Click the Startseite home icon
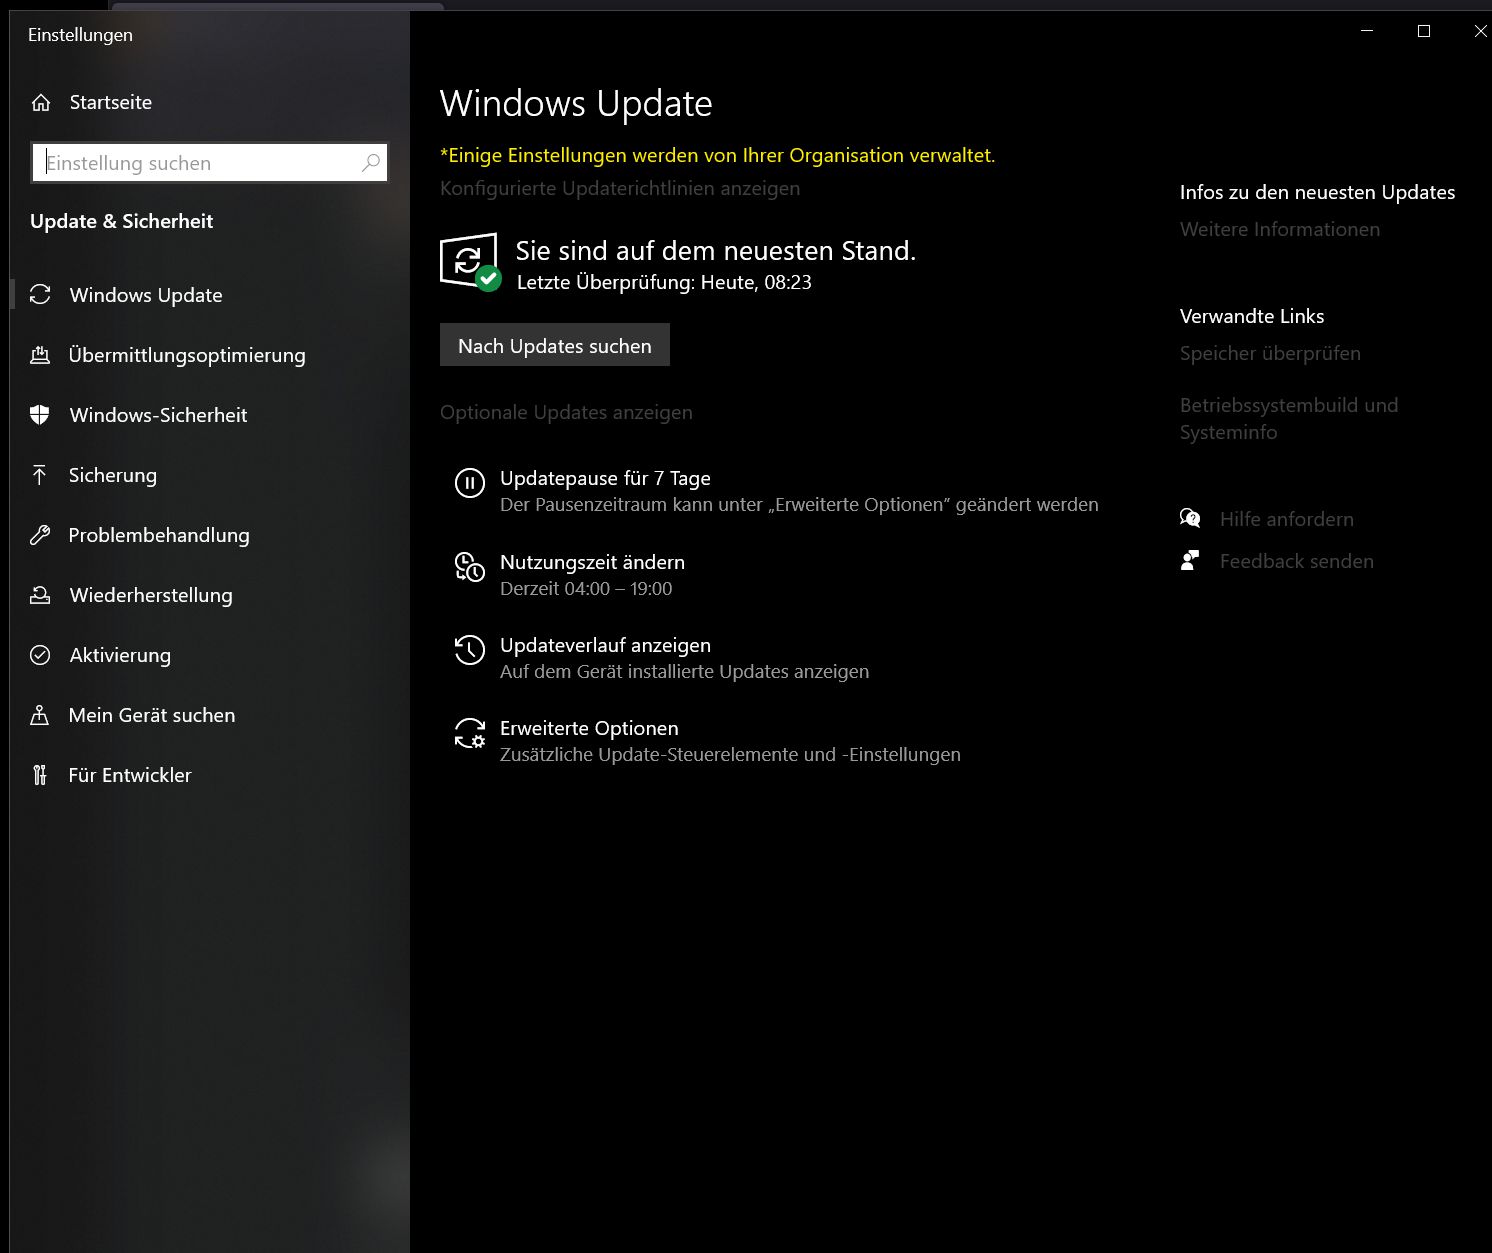1492x1253 pixels. coord(41,102)
